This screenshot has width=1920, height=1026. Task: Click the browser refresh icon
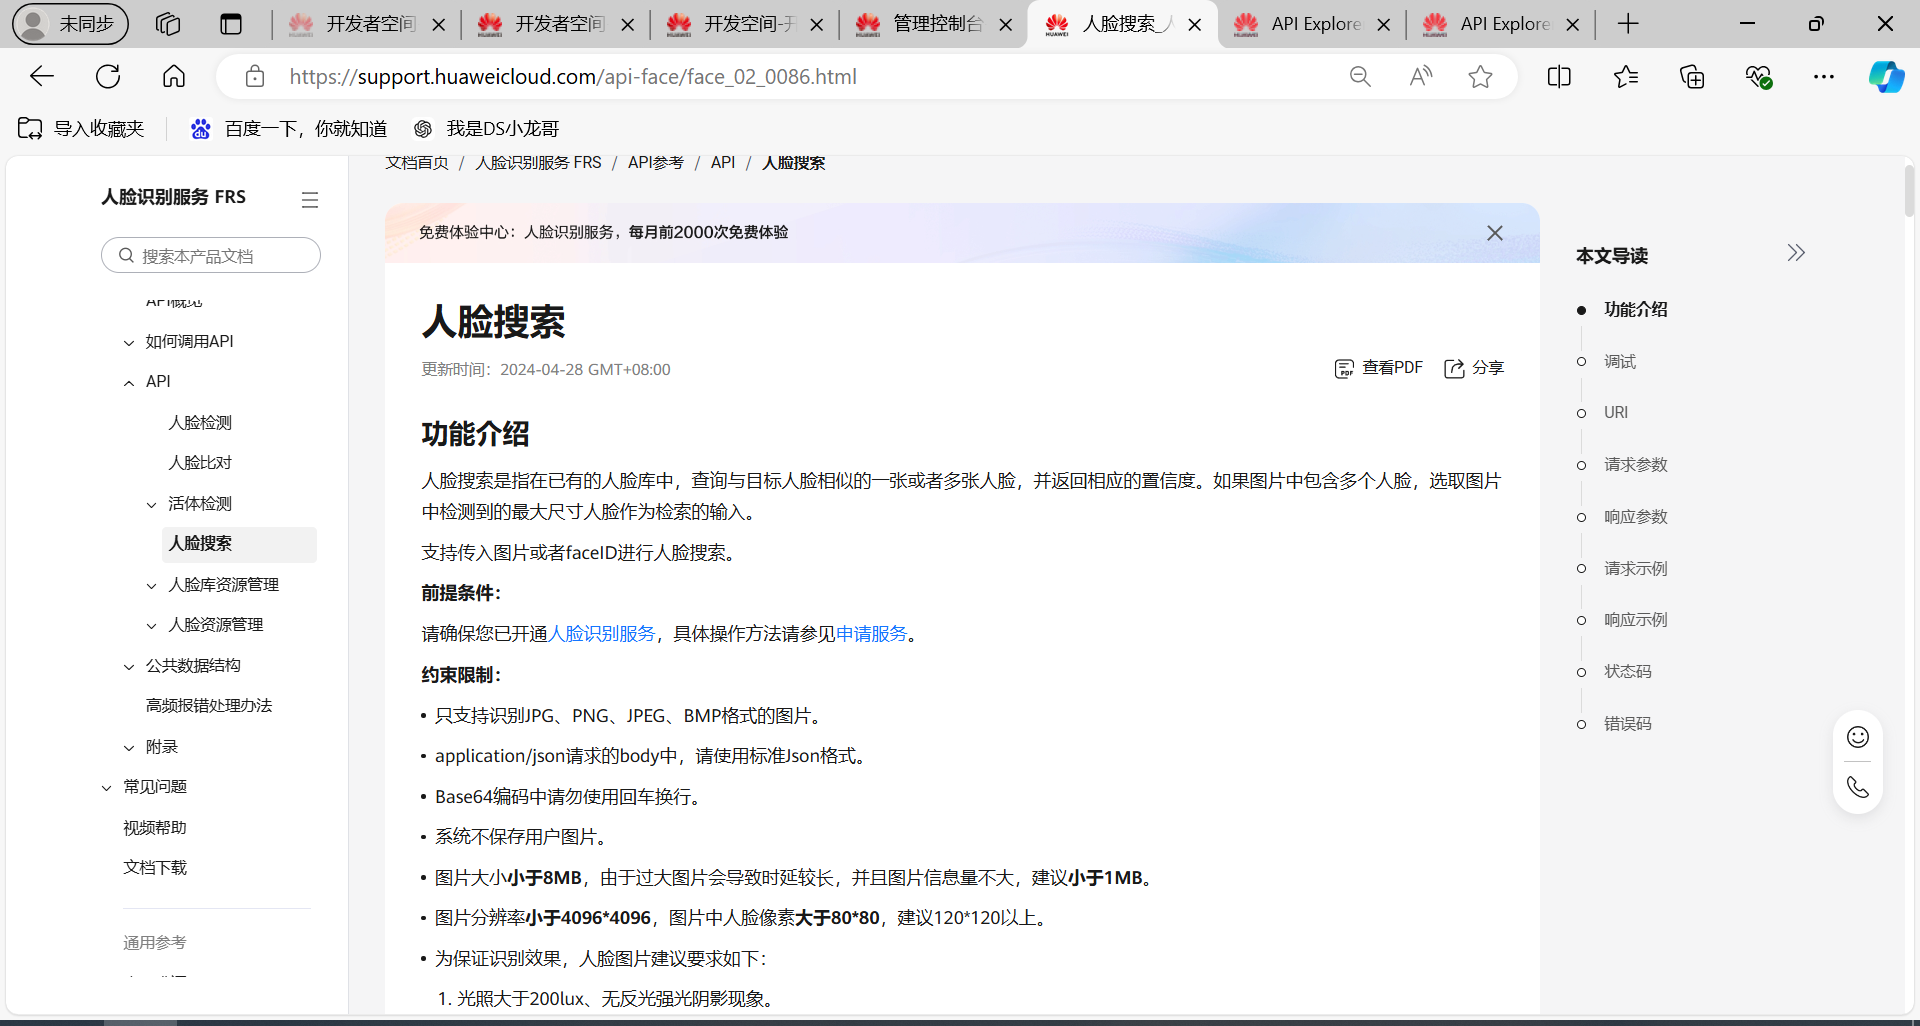tap(108, 76)
